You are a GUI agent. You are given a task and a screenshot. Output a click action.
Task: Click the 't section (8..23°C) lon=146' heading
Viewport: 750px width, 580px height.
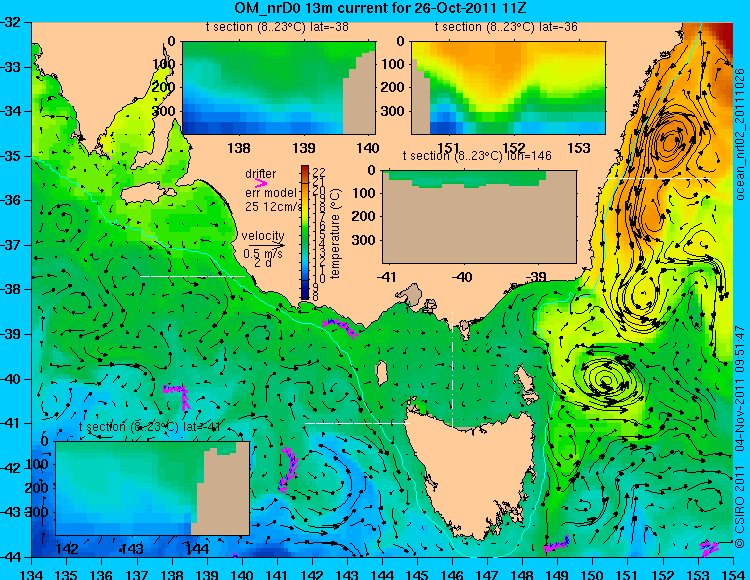(x=477, y=156)
